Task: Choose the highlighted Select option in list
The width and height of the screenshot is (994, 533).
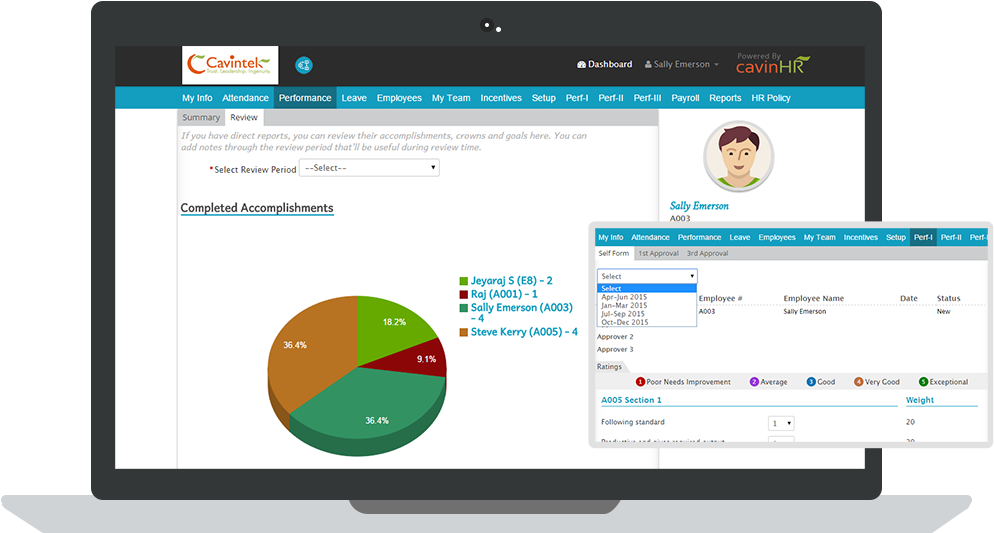Action: tap(647, 288)
